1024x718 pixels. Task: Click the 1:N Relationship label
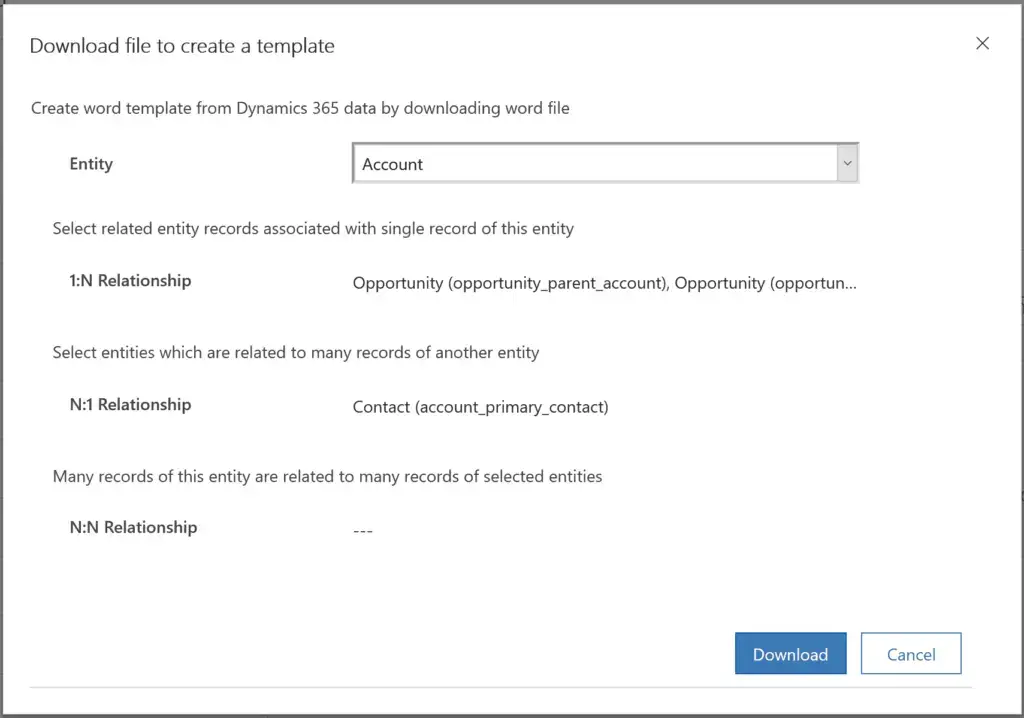(x=131, y=280)
